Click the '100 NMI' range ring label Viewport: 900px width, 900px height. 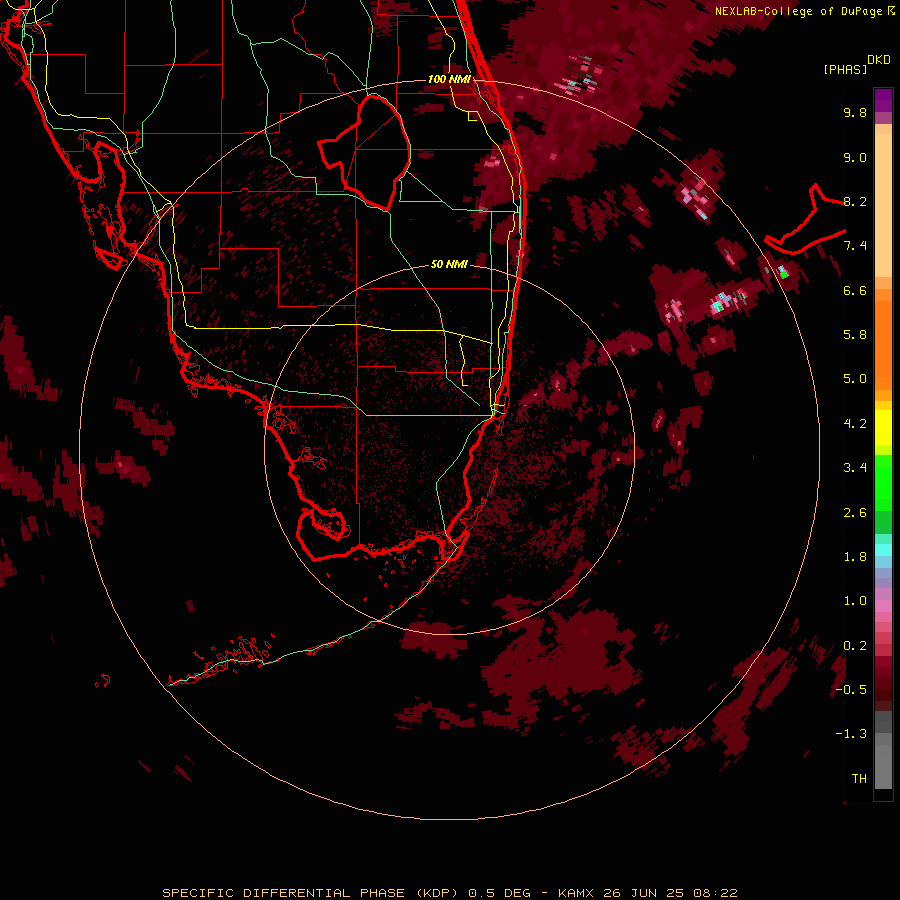[x=449, y=79]
